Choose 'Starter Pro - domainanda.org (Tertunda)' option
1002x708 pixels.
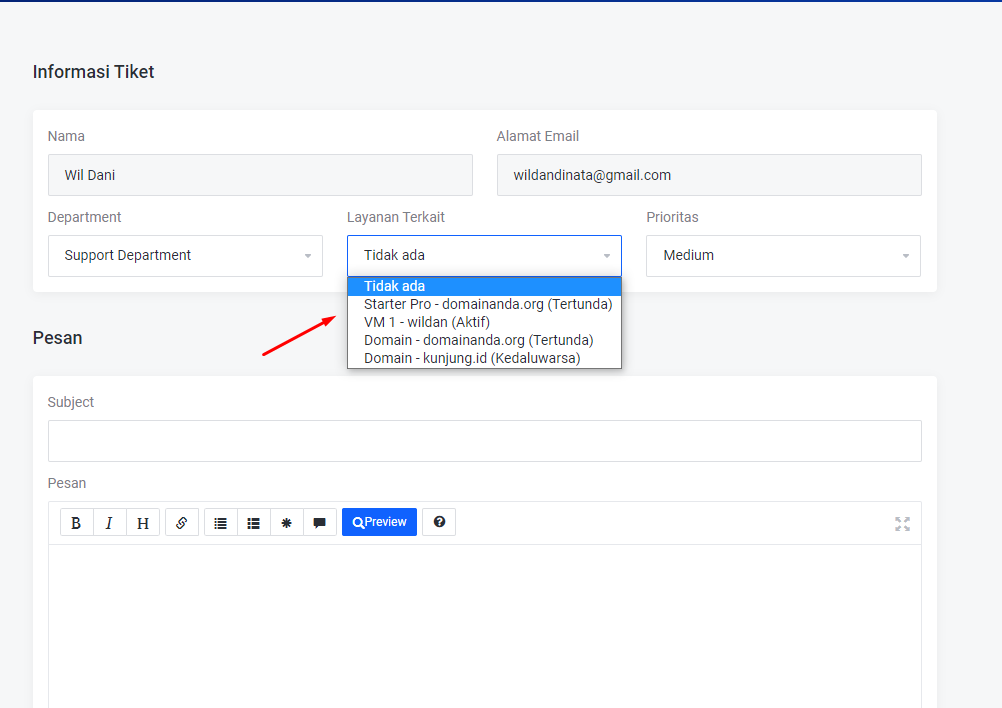click(487, 304)
